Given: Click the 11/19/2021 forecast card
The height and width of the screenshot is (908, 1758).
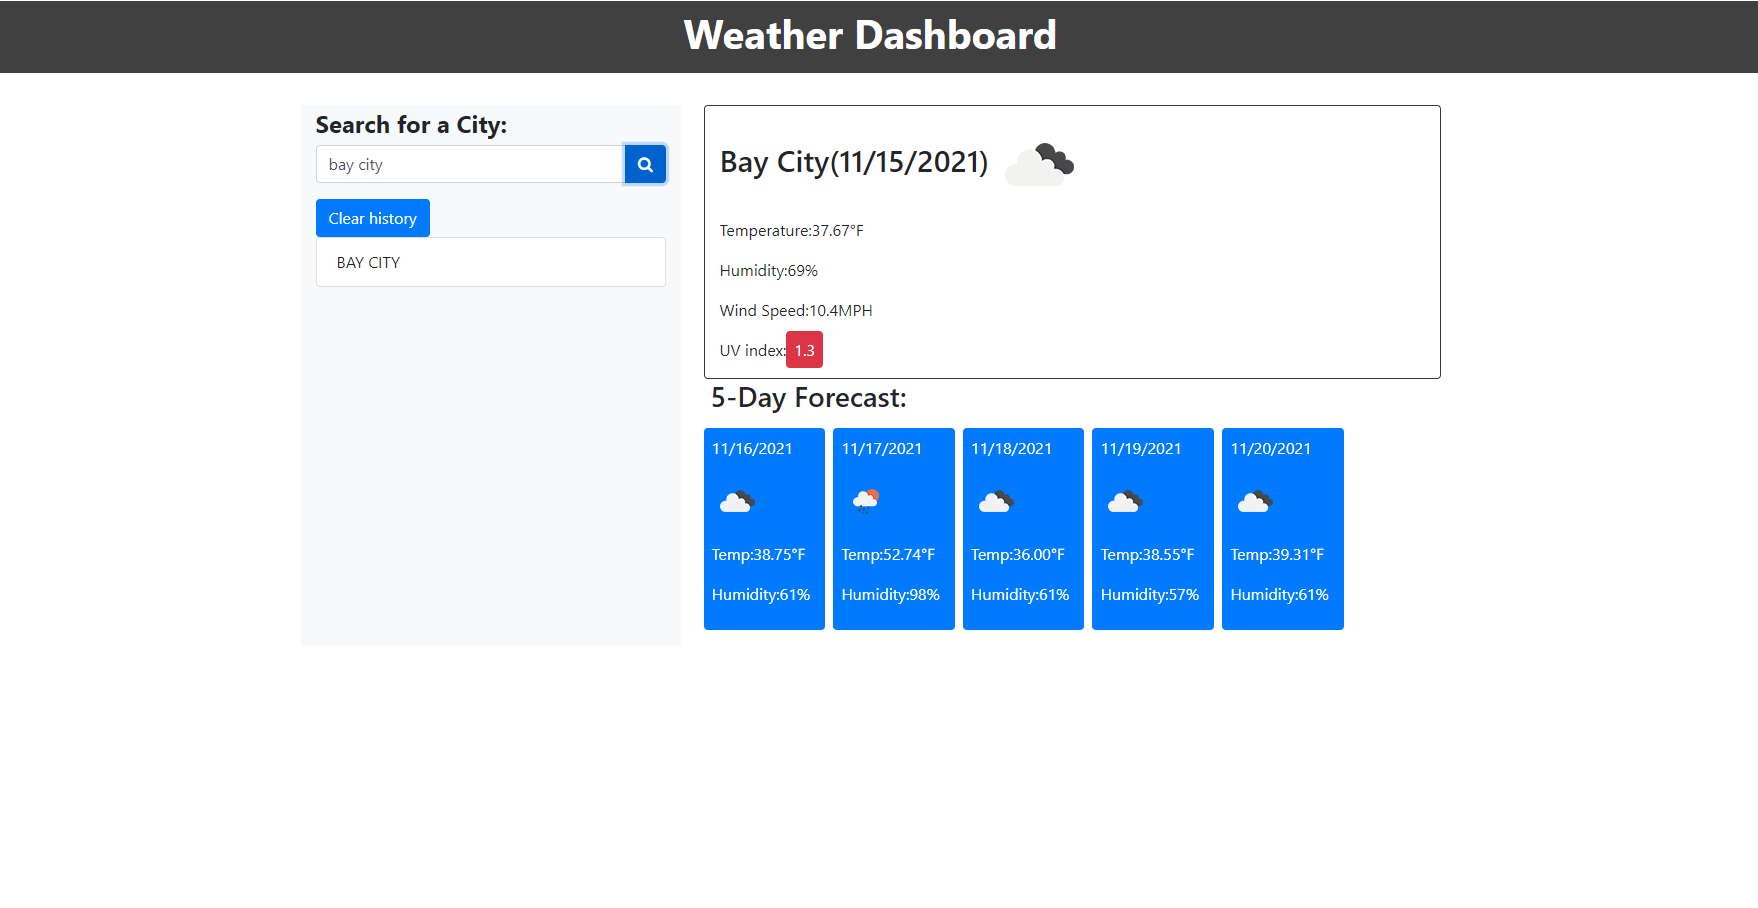Looking at the screenshot, I should [1152, 529].
